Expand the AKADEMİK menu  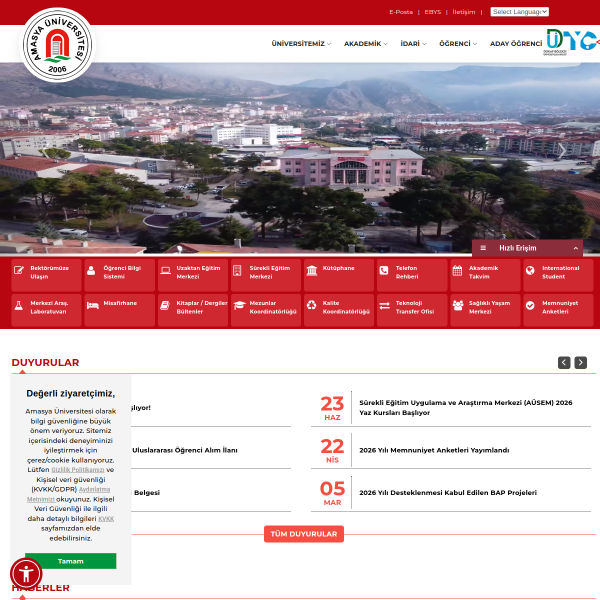(x=365, y=44)
